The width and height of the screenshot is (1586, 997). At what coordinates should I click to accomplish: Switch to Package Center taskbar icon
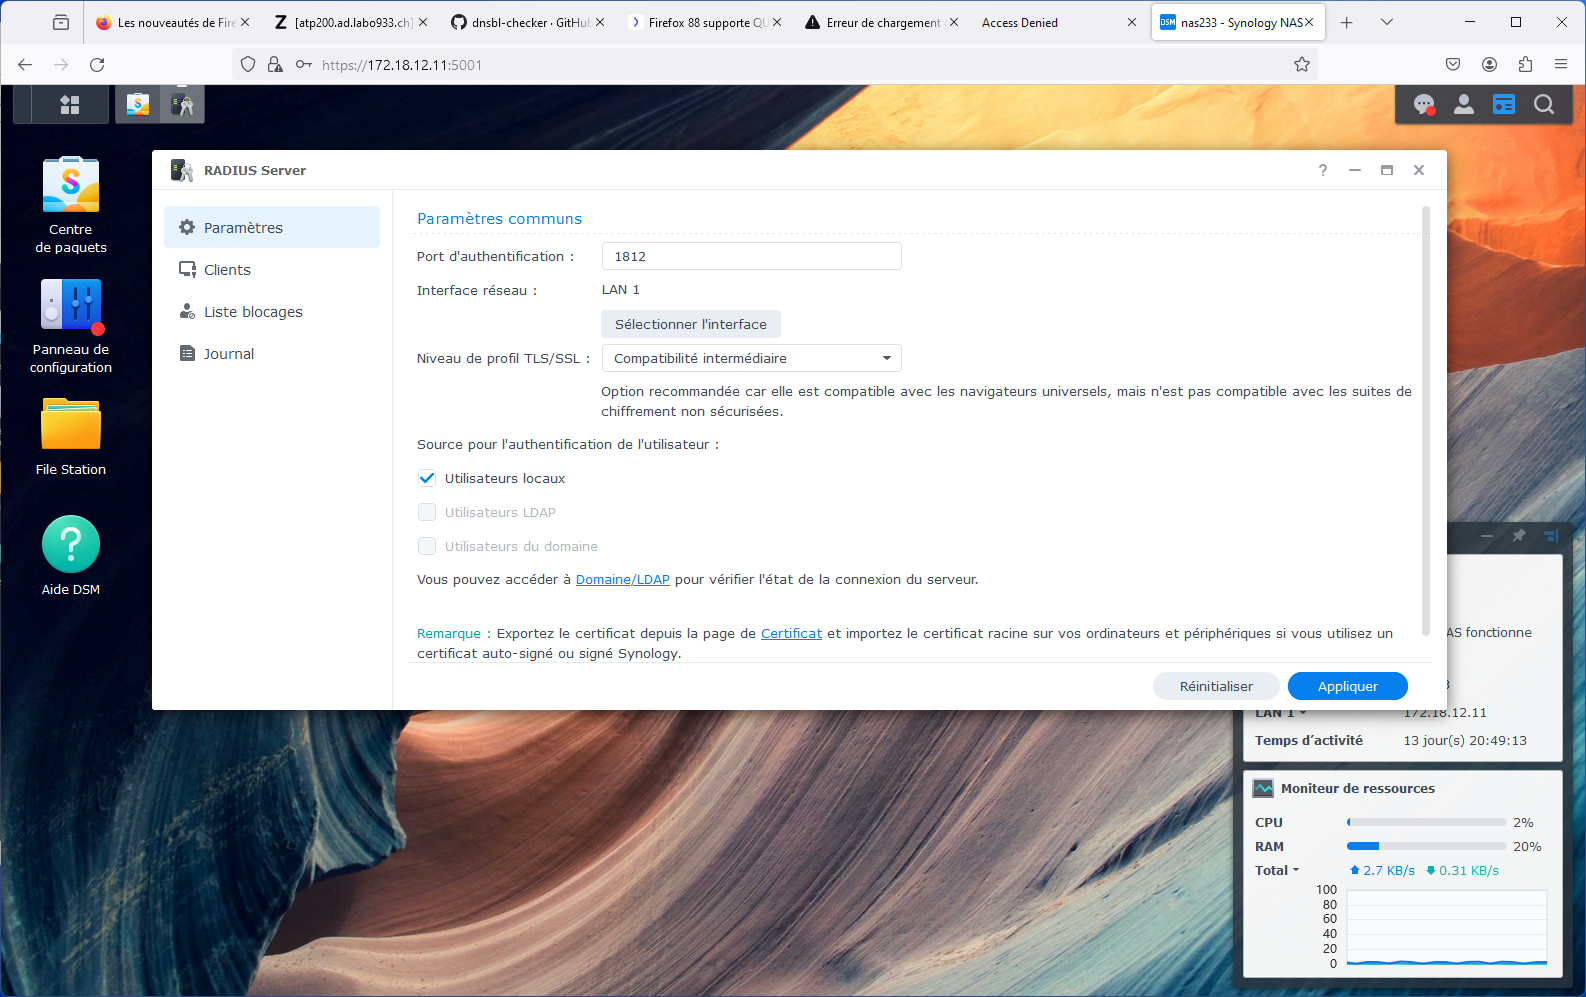pyautogui.click(x=138, y=104)
